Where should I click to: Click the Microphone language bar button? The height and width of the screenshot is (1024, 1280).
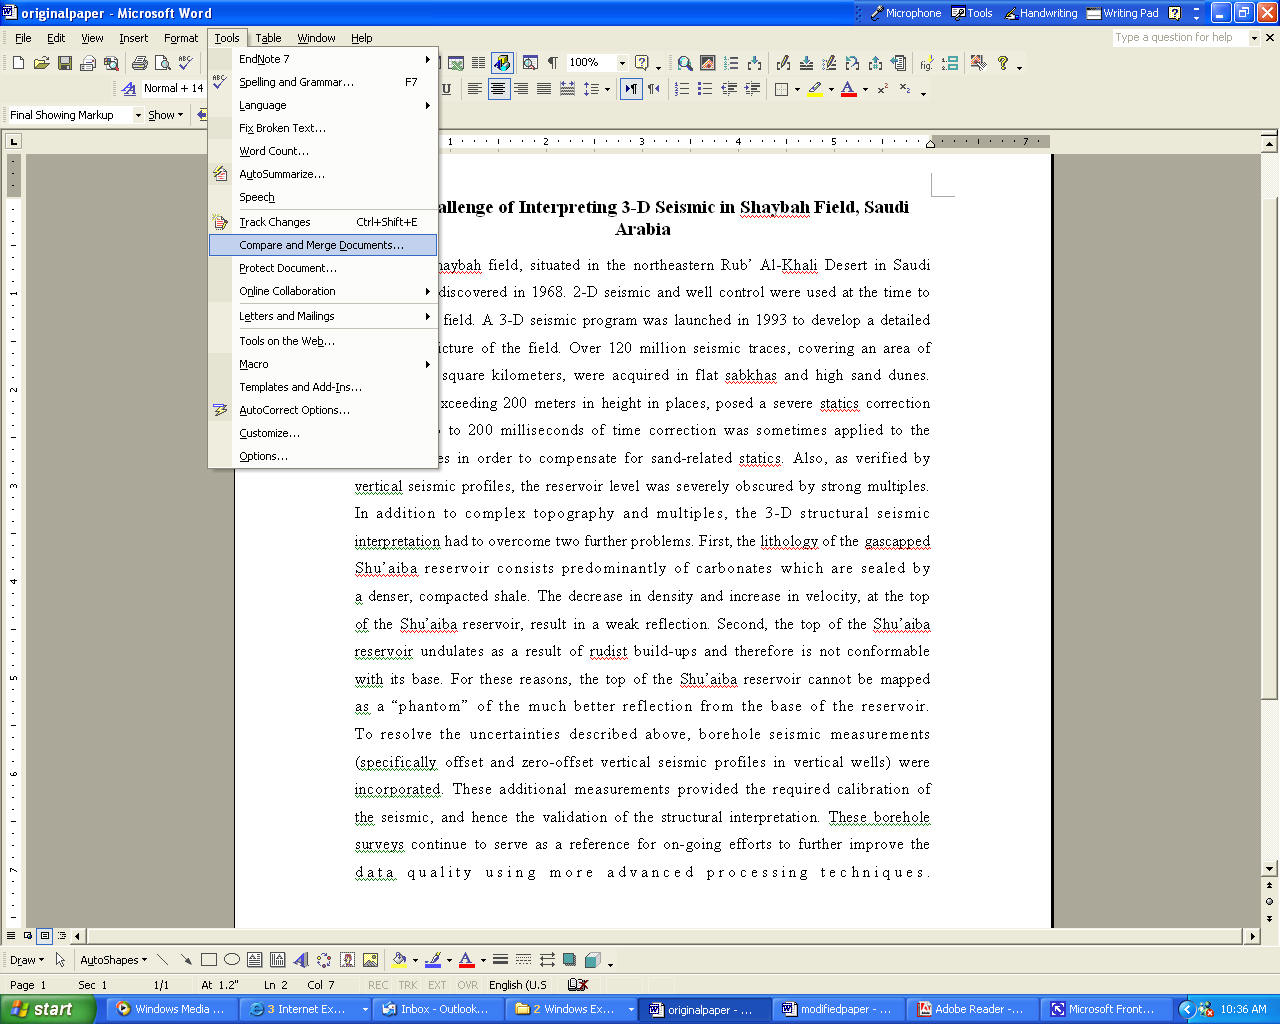pyautogui.click(x=906, y=13)
